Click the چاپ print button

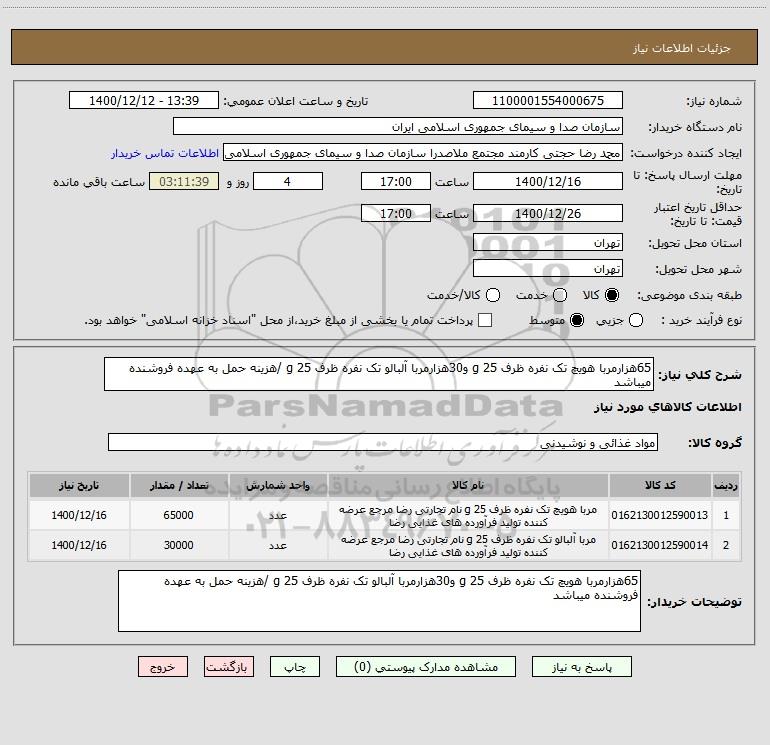tap(295, 667)
